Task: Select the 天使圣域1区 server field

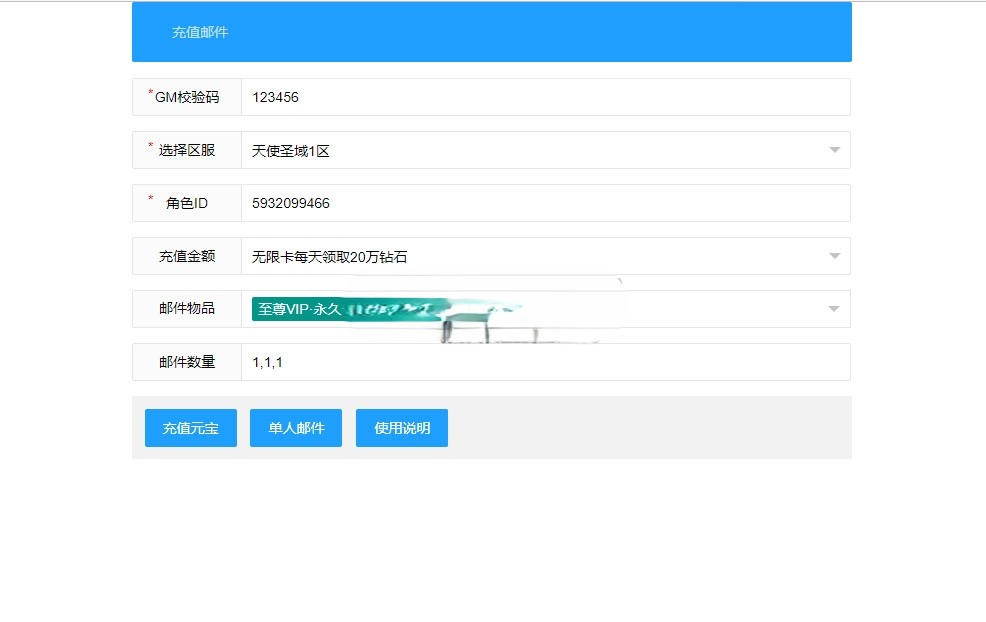Action: 500,150
